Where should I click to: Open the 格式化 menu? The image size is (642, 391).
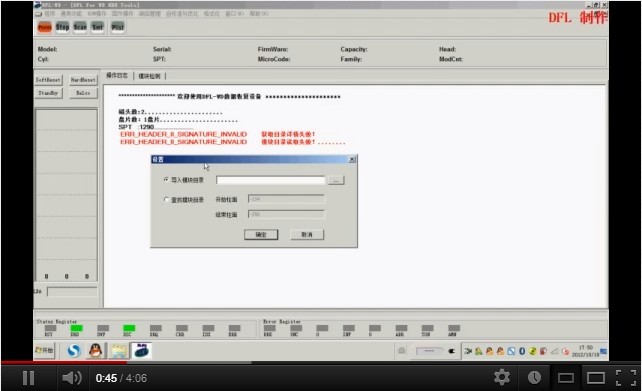click(x=212, y=14)
